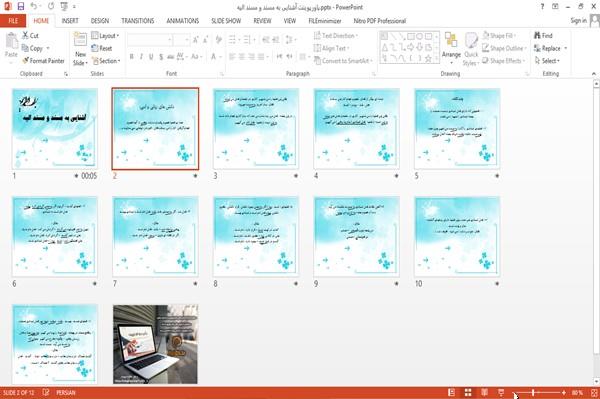Select slide 12 thumbnail with laptop photo
This screenshot has height=399, width=600.
[x=155, y=344]
